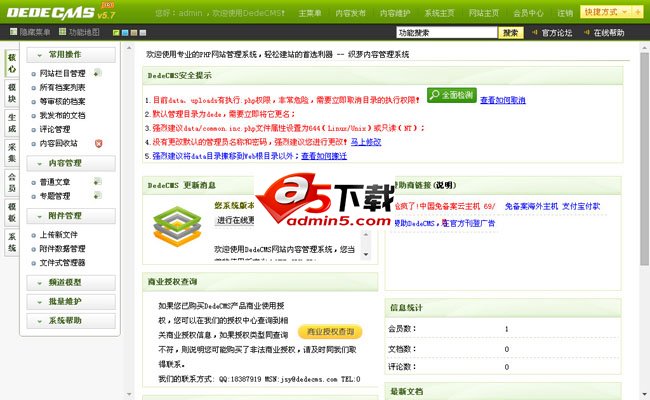The image size is (650, 400).
Task: Switch to the 核心 side tab
Action: (x=12, y=63)
